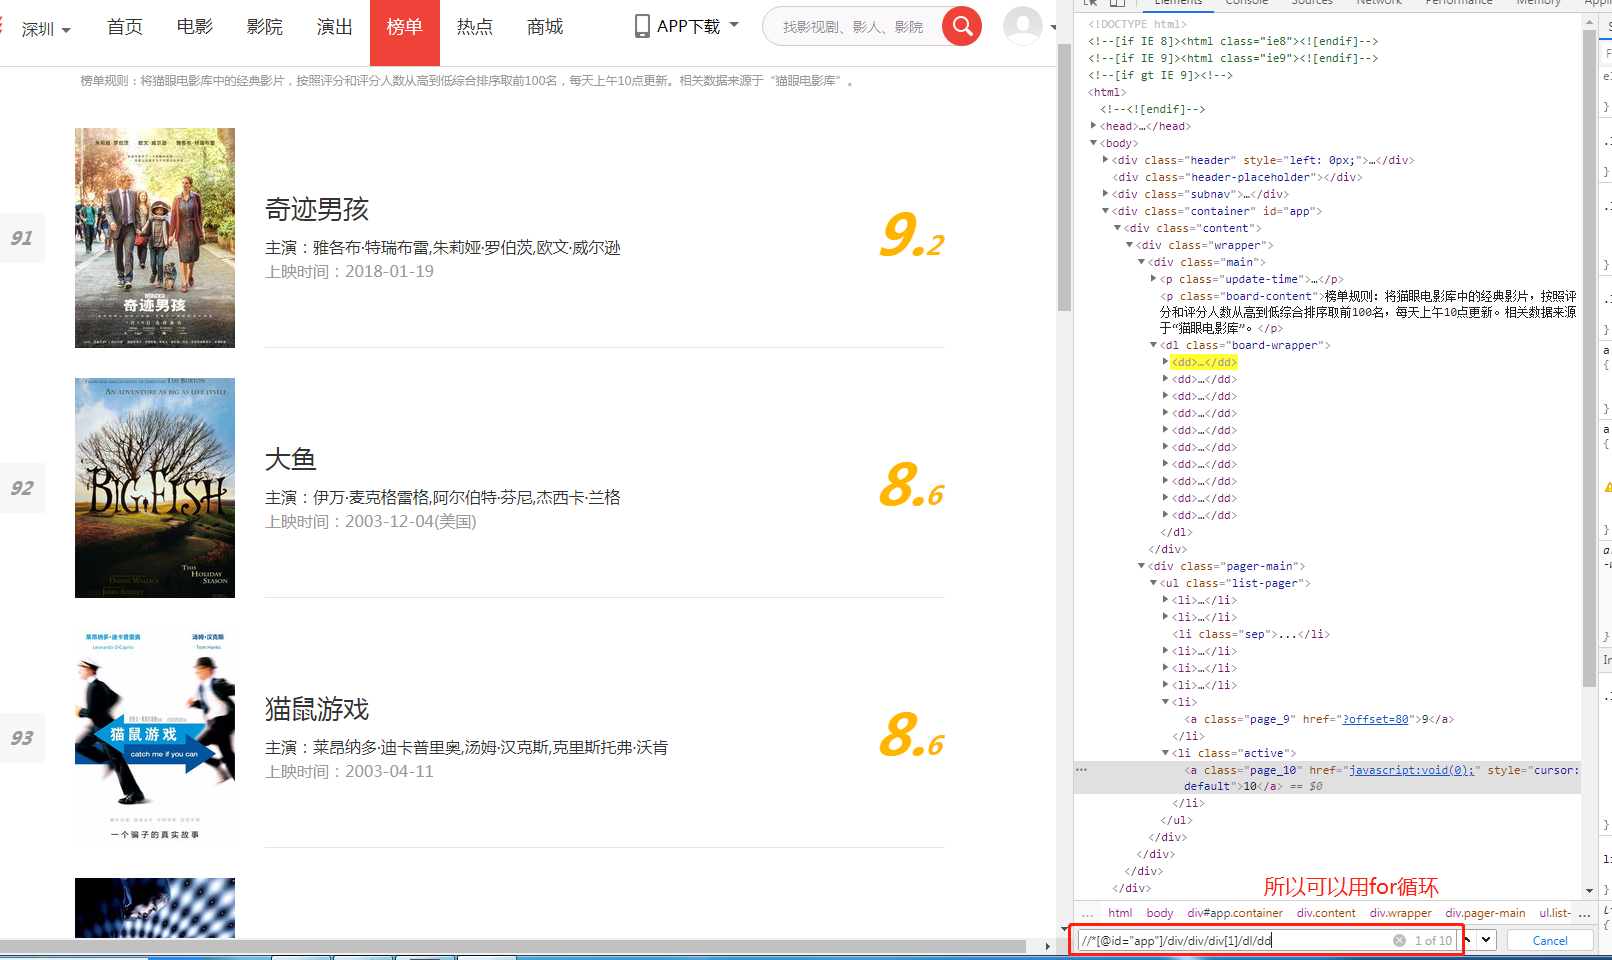This screenshot has height=960, width=1612.
Task: Expand the head node in DOM tree
Action: click(1094, 126)
